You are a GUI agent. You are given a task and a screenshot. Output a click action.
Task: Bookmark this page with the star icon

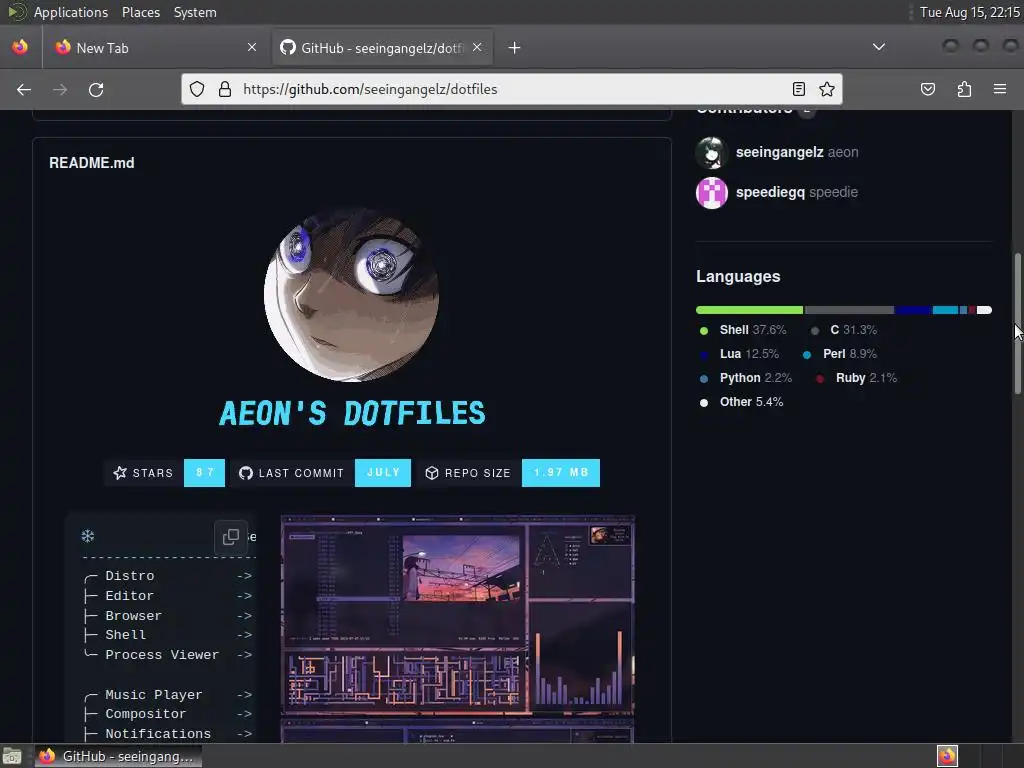[x=827, y=89]
